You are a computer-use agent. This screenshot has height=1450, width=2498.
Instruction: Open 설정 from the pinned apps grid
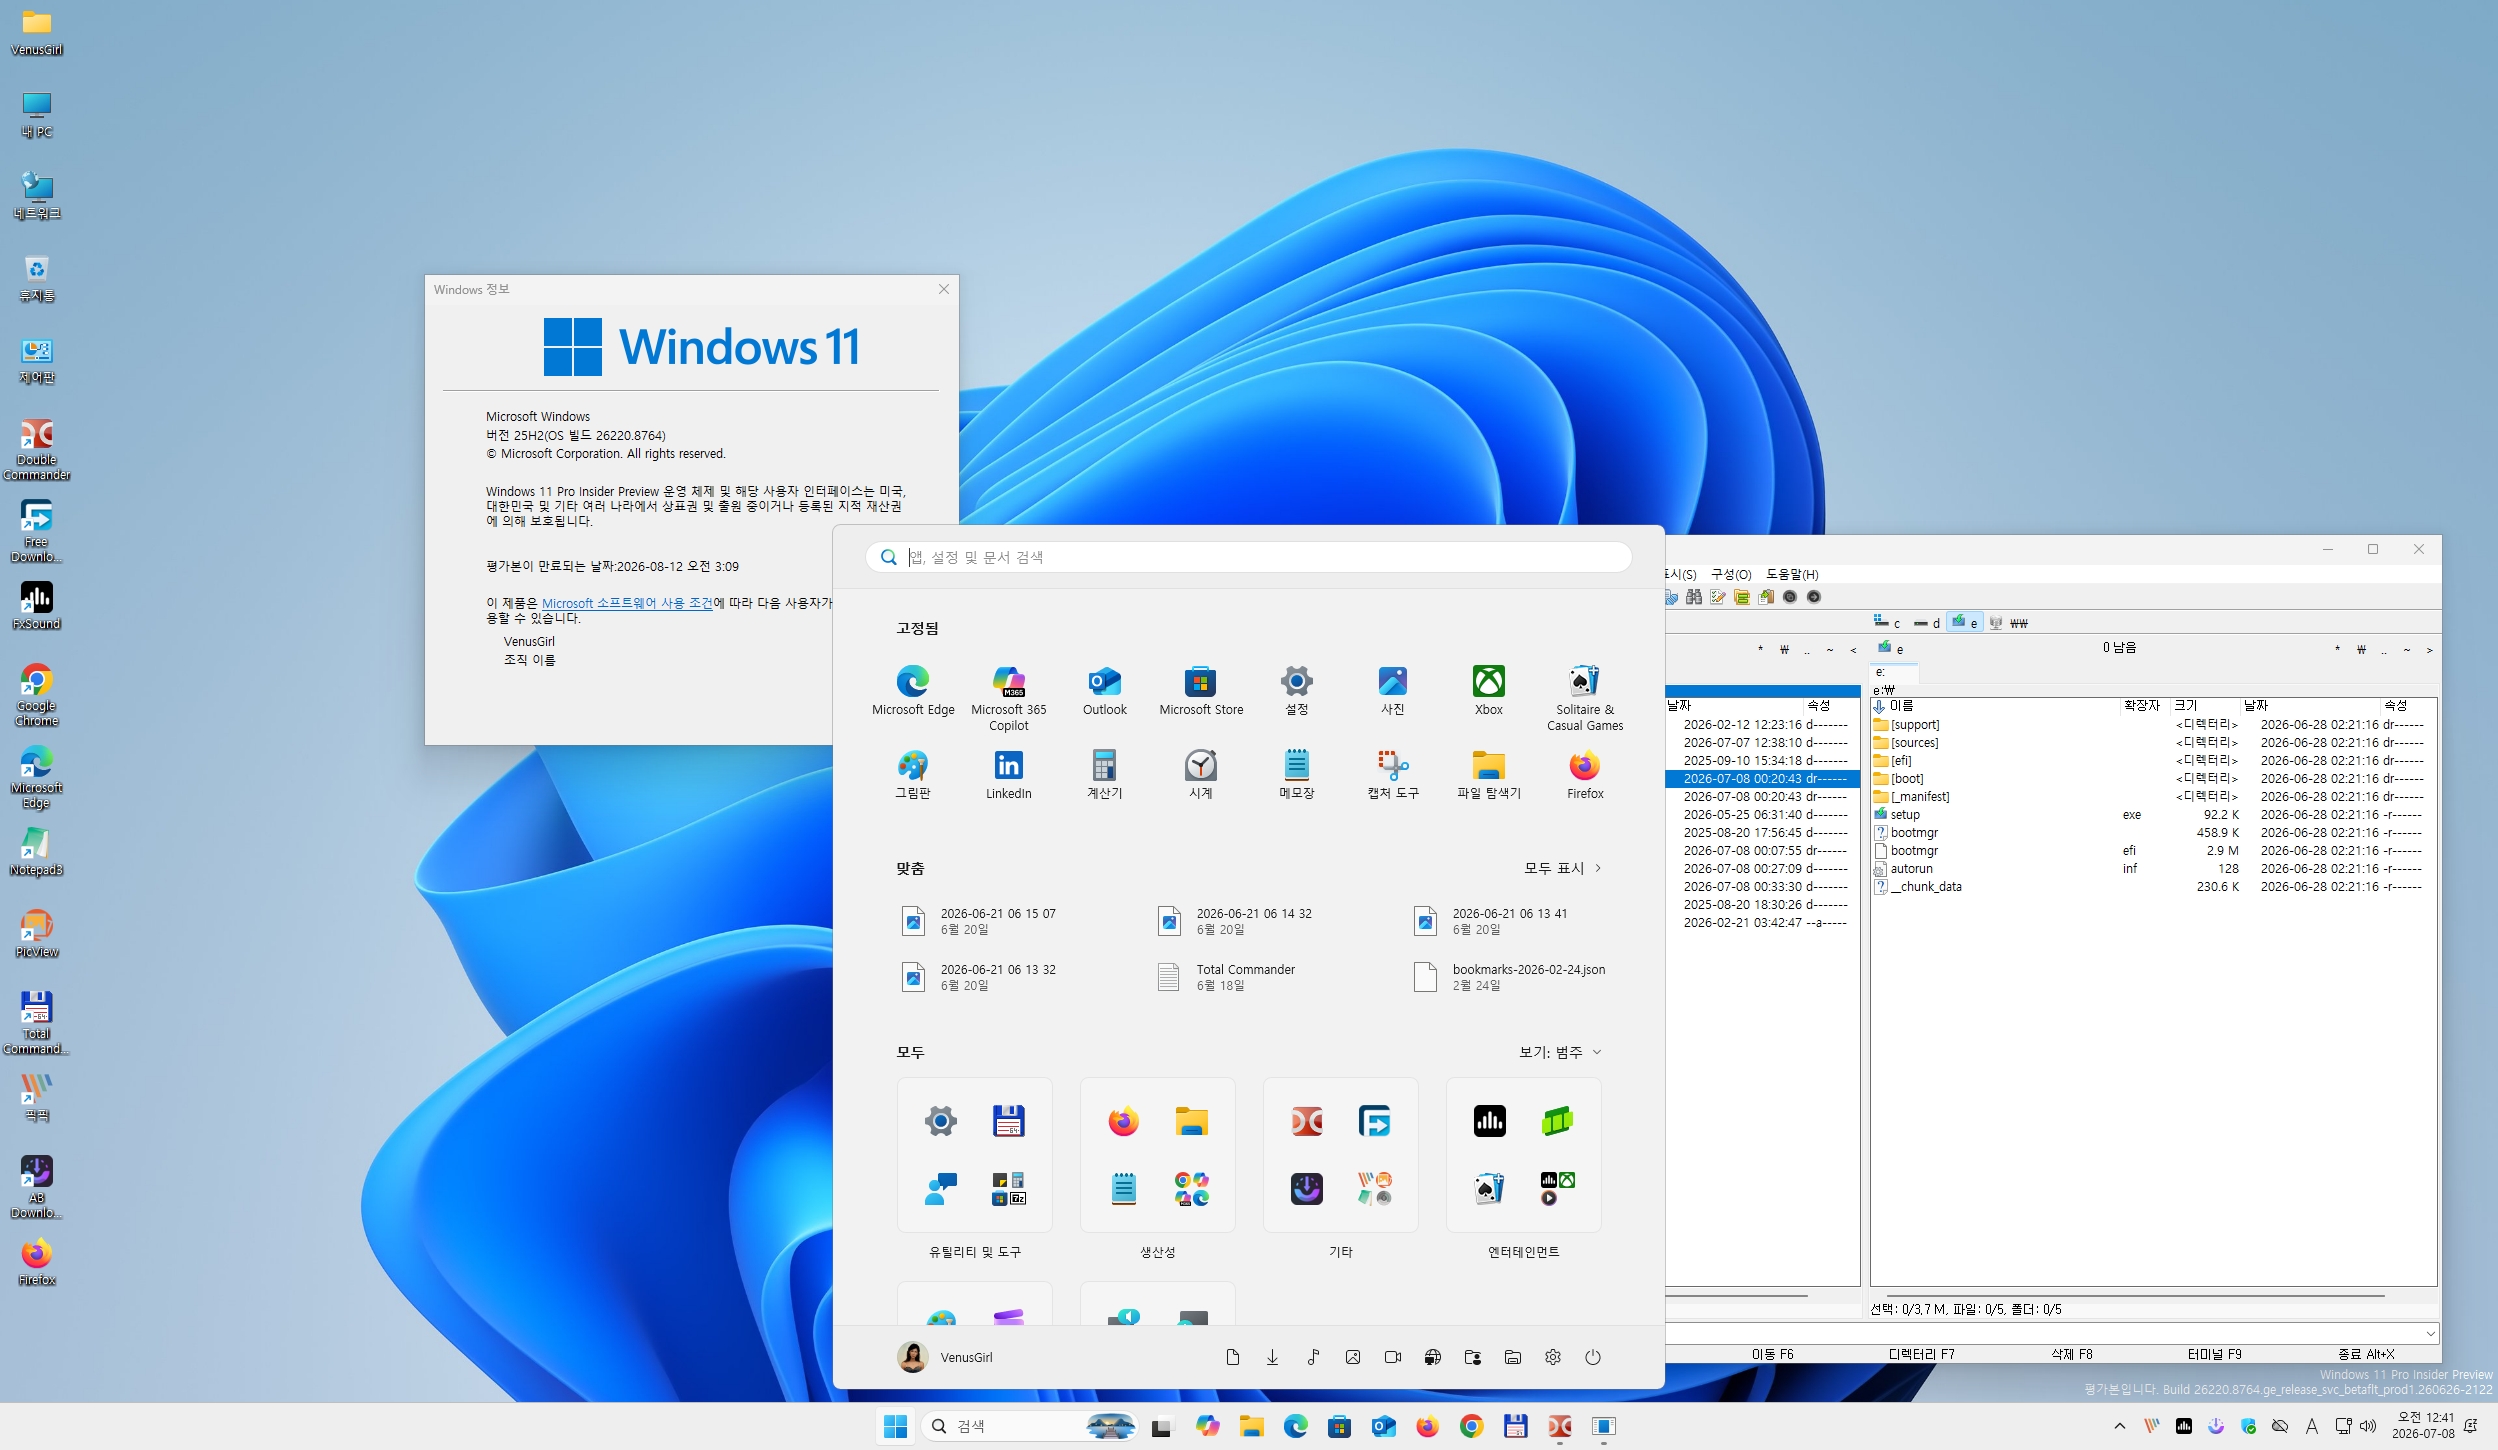[x=1297, y=691]
